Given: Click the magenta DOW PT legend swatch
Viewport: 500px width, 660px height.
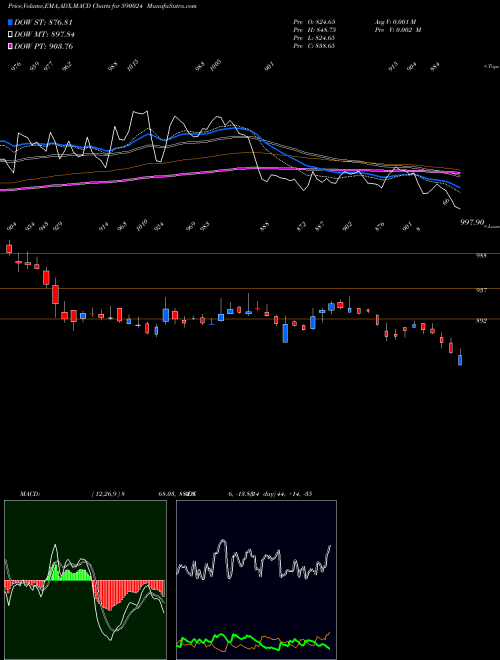Looking at the screenshot, I should [x=11, y=46].
